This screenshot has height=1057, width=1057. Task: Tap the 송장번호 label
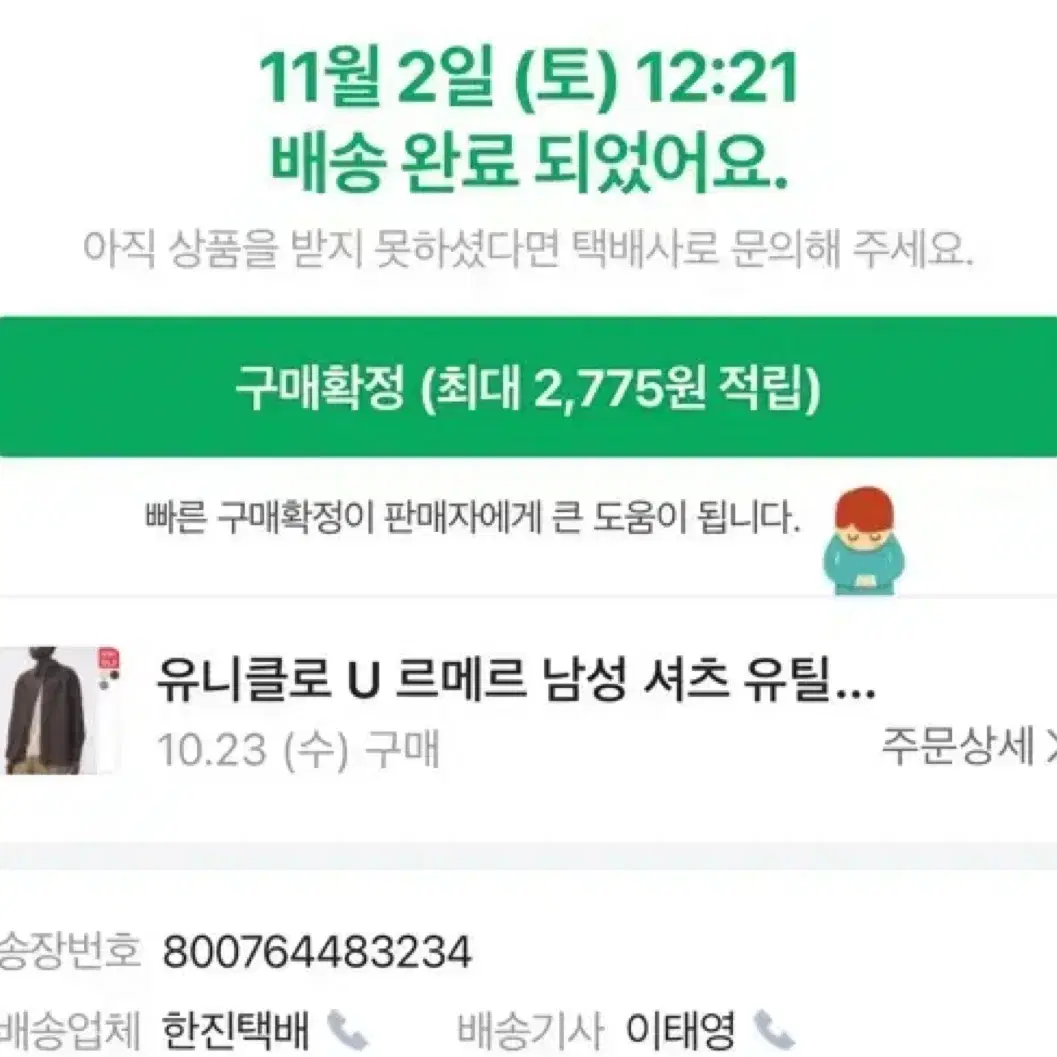tap(69, 951)
